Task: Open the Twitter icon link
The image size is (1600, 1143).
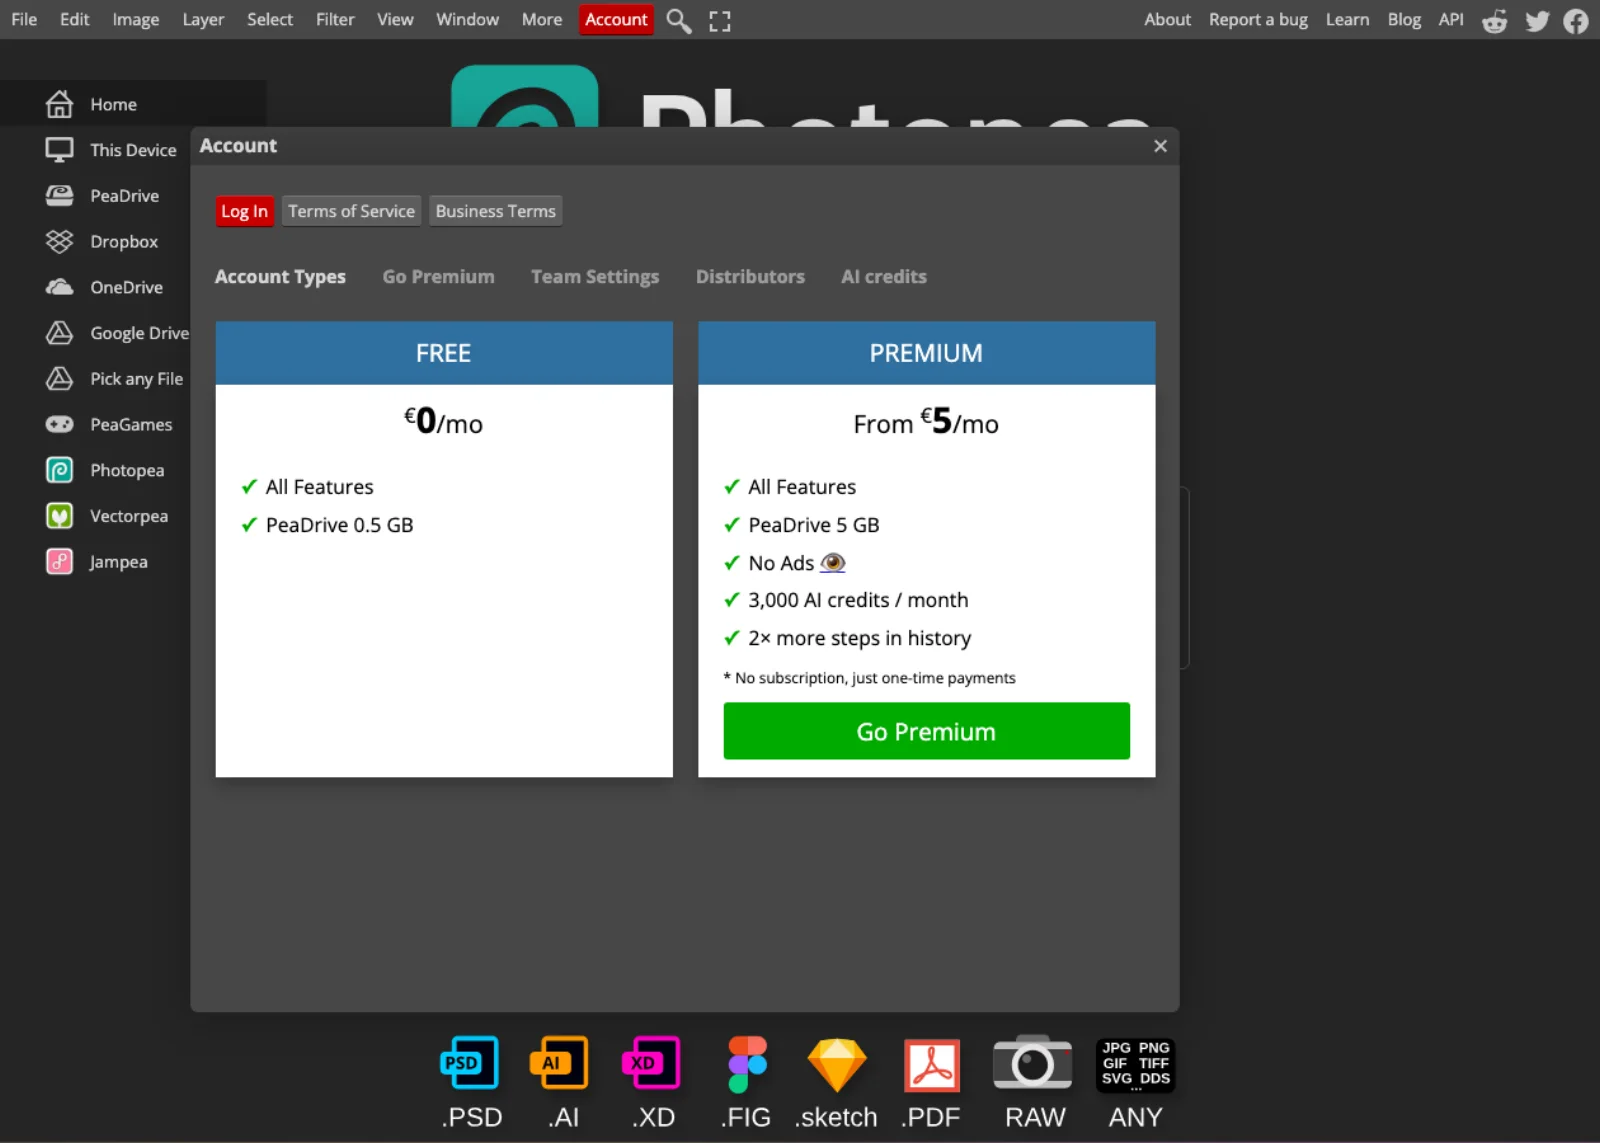Action: point(1537,21)
